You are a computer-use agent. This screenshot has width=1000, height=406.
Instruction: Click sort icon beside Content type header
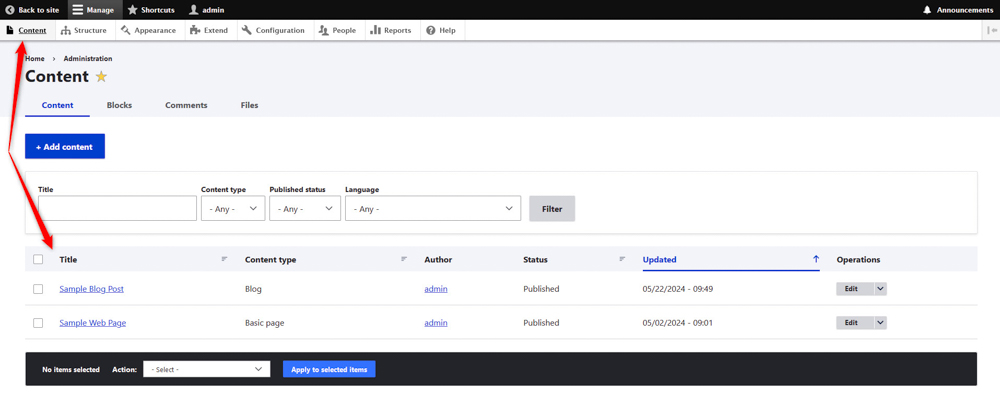tap(404, 259)
